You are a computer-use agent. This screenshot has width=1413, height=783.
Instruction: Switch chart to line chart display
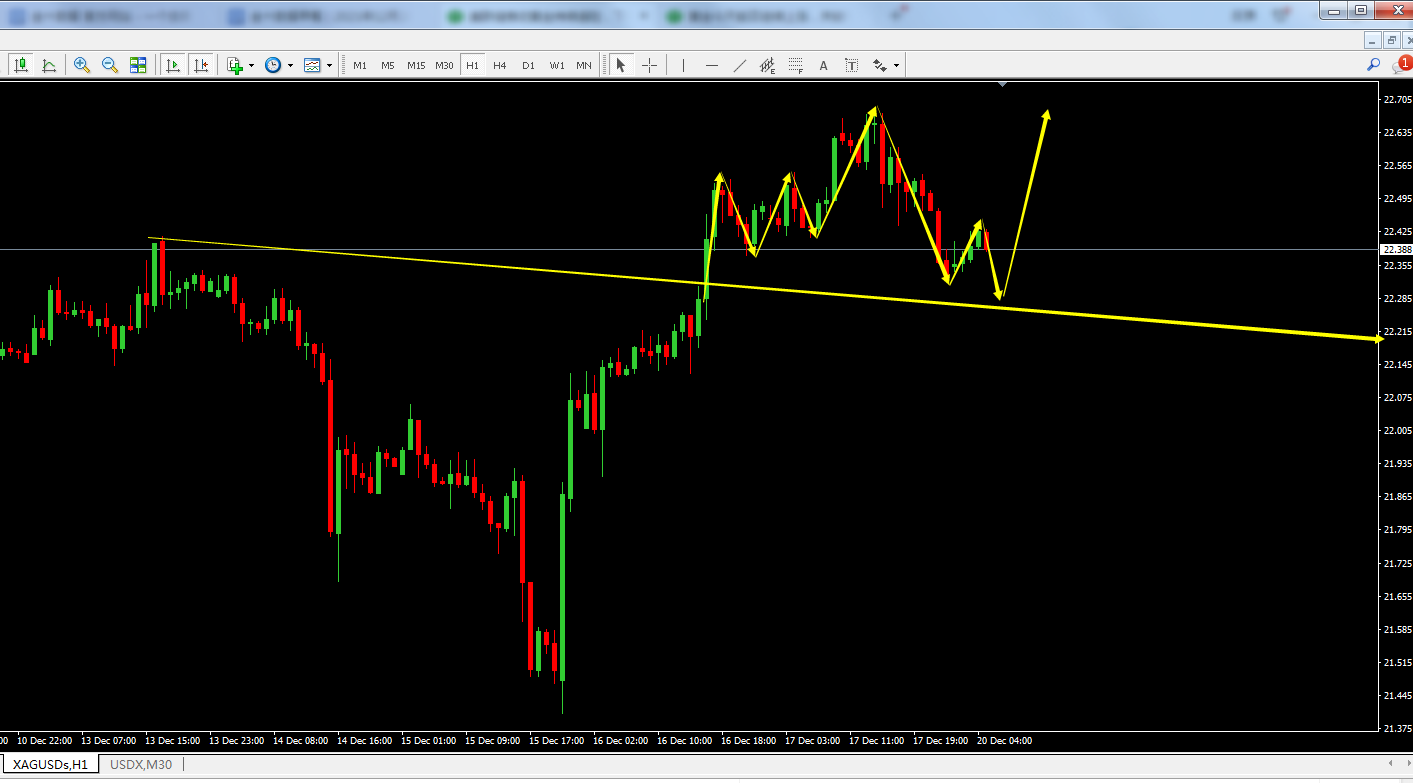point(48,65)
